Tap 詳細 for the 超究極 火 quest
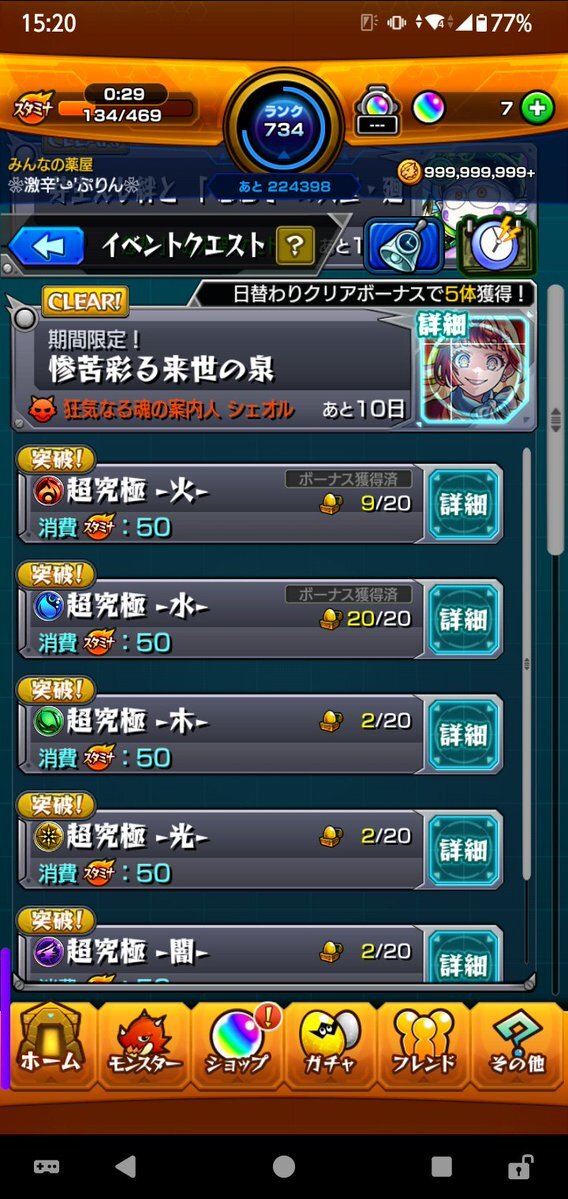The image size is (568, 1199). (464, 504)
